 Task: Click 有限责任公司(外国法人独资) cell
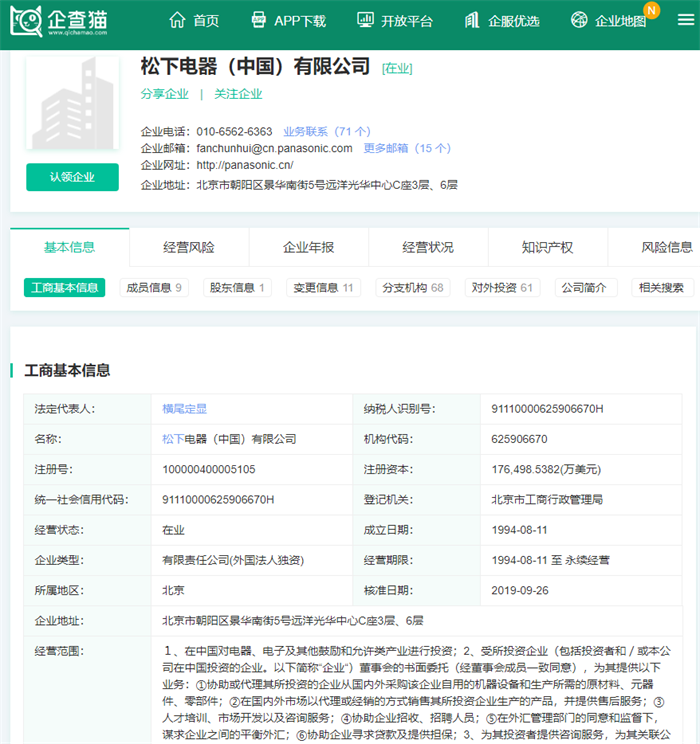tap(233, 560)
